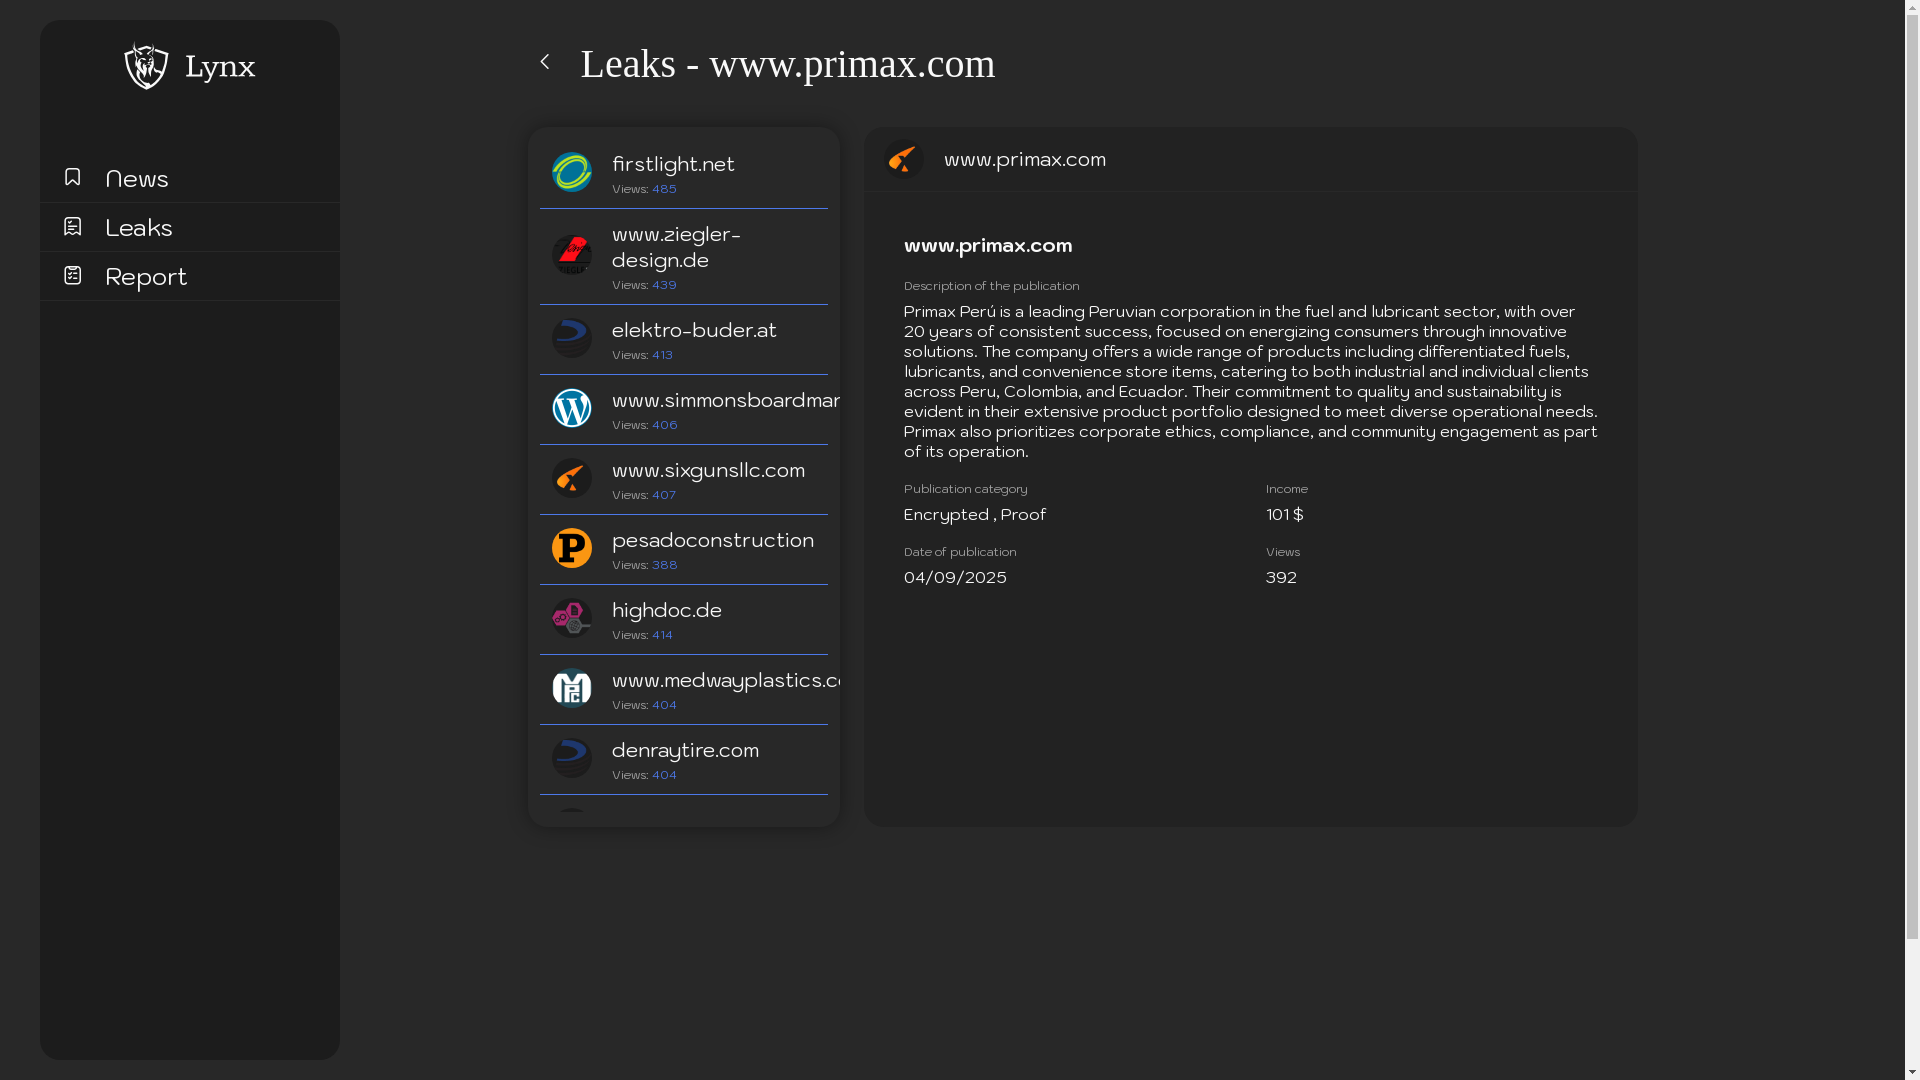Click the Lynx brand title text

[x=220, y=67]
